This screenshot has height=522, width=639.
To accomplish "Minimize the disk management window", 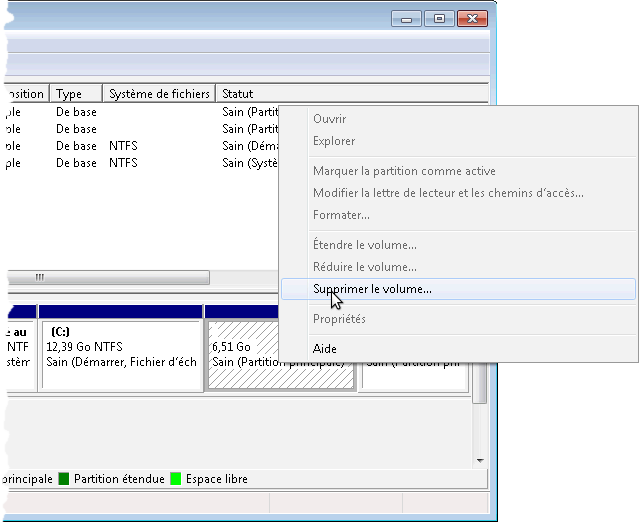I will tap(406, 19).
